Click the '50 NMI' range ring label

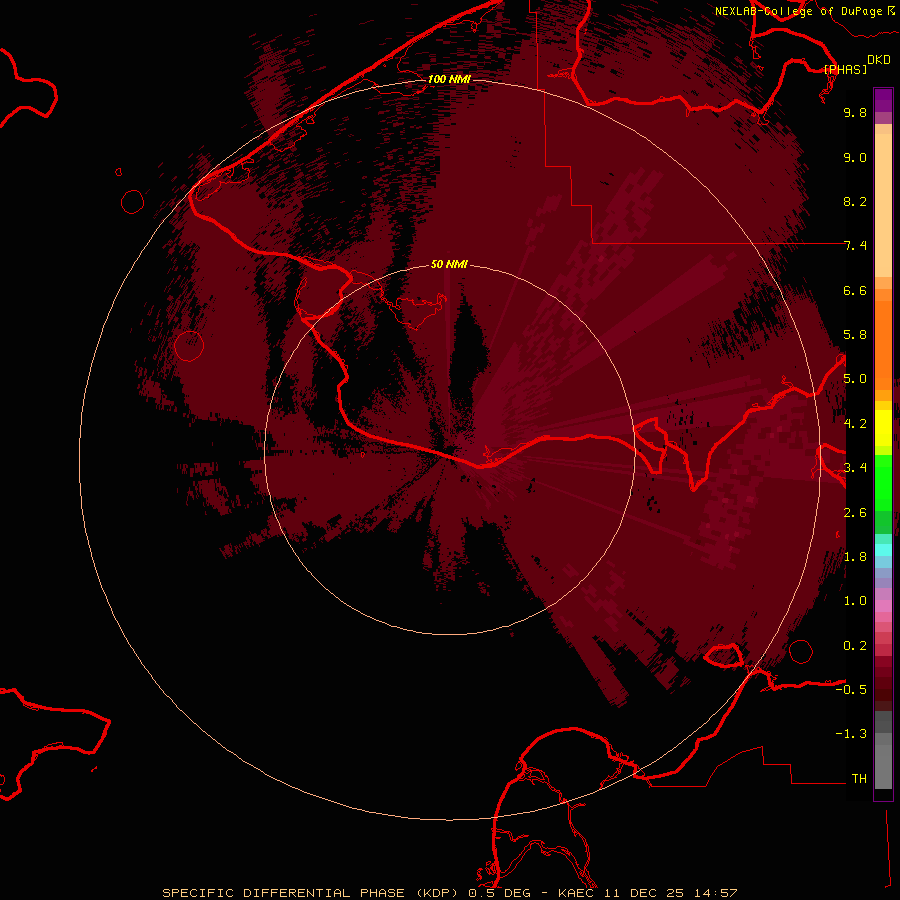449,264
